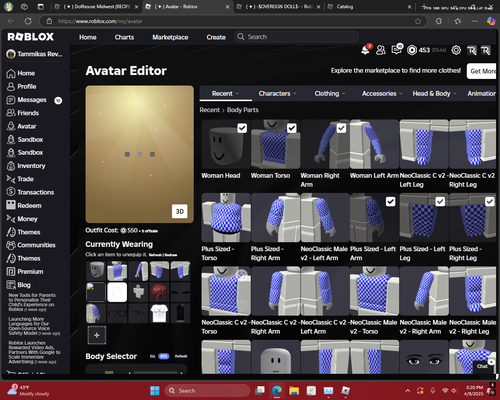This screenshot has height=400, width=500.
Task: Toggle the 3D avatar preview button
Action: click(x=180, y=211)
